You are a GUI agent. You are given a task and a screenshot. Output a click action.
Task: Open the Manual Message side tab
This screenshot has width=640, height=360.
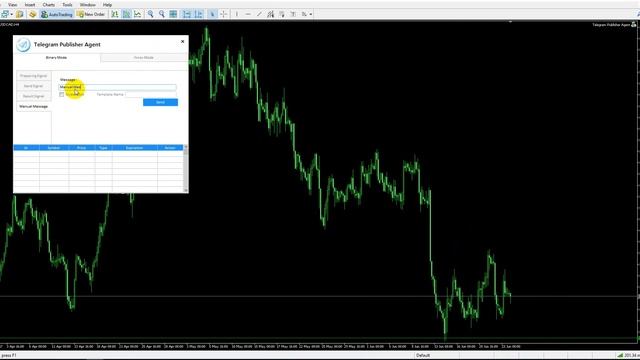pos(33,107)
